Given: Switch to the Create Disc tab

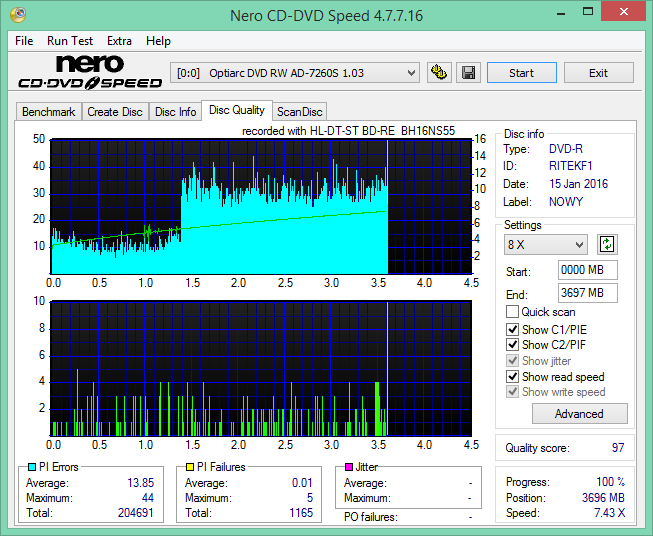Looking at the screenshot, I should [115, 112].
